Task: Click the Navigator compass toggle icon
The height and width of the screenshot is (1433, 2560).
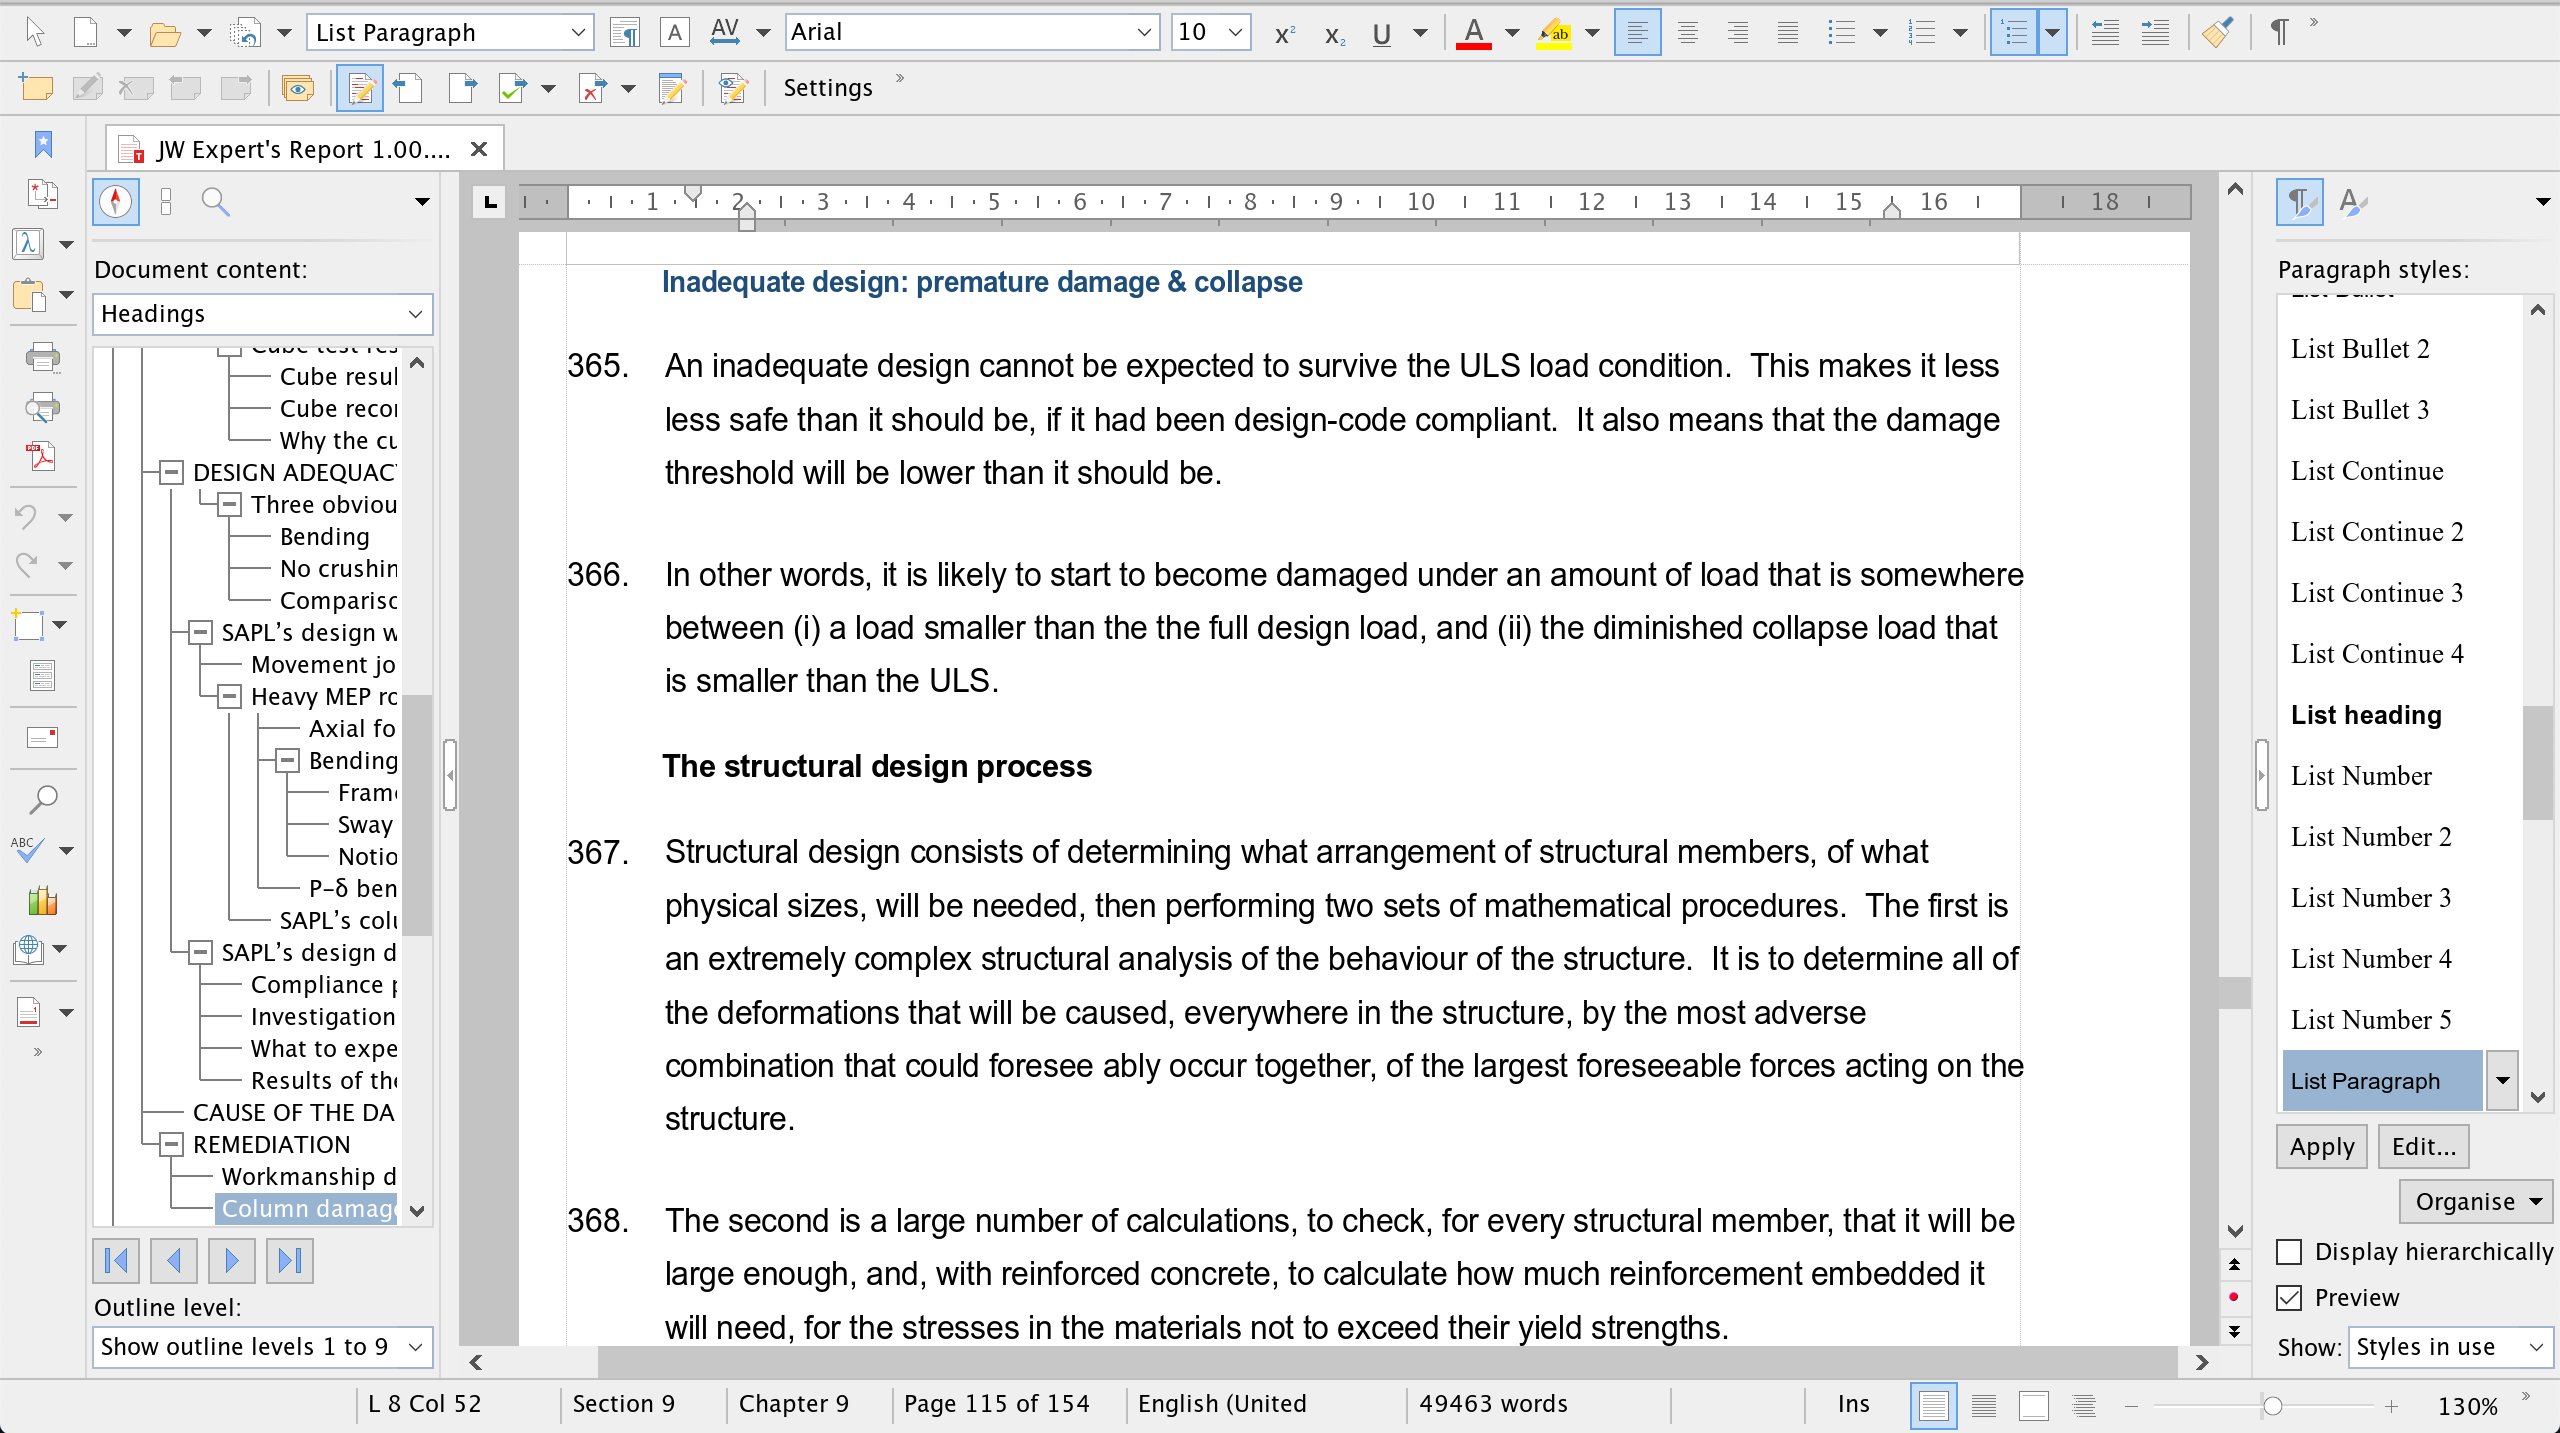Action: (116, 202)
